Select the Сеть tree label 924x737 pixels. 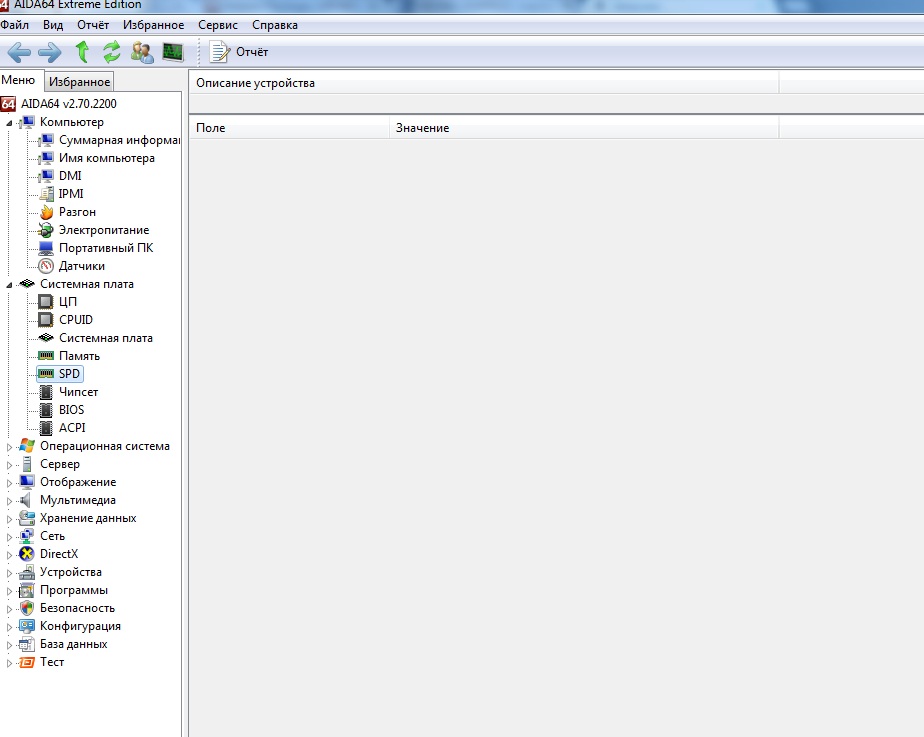click(52, 536)
